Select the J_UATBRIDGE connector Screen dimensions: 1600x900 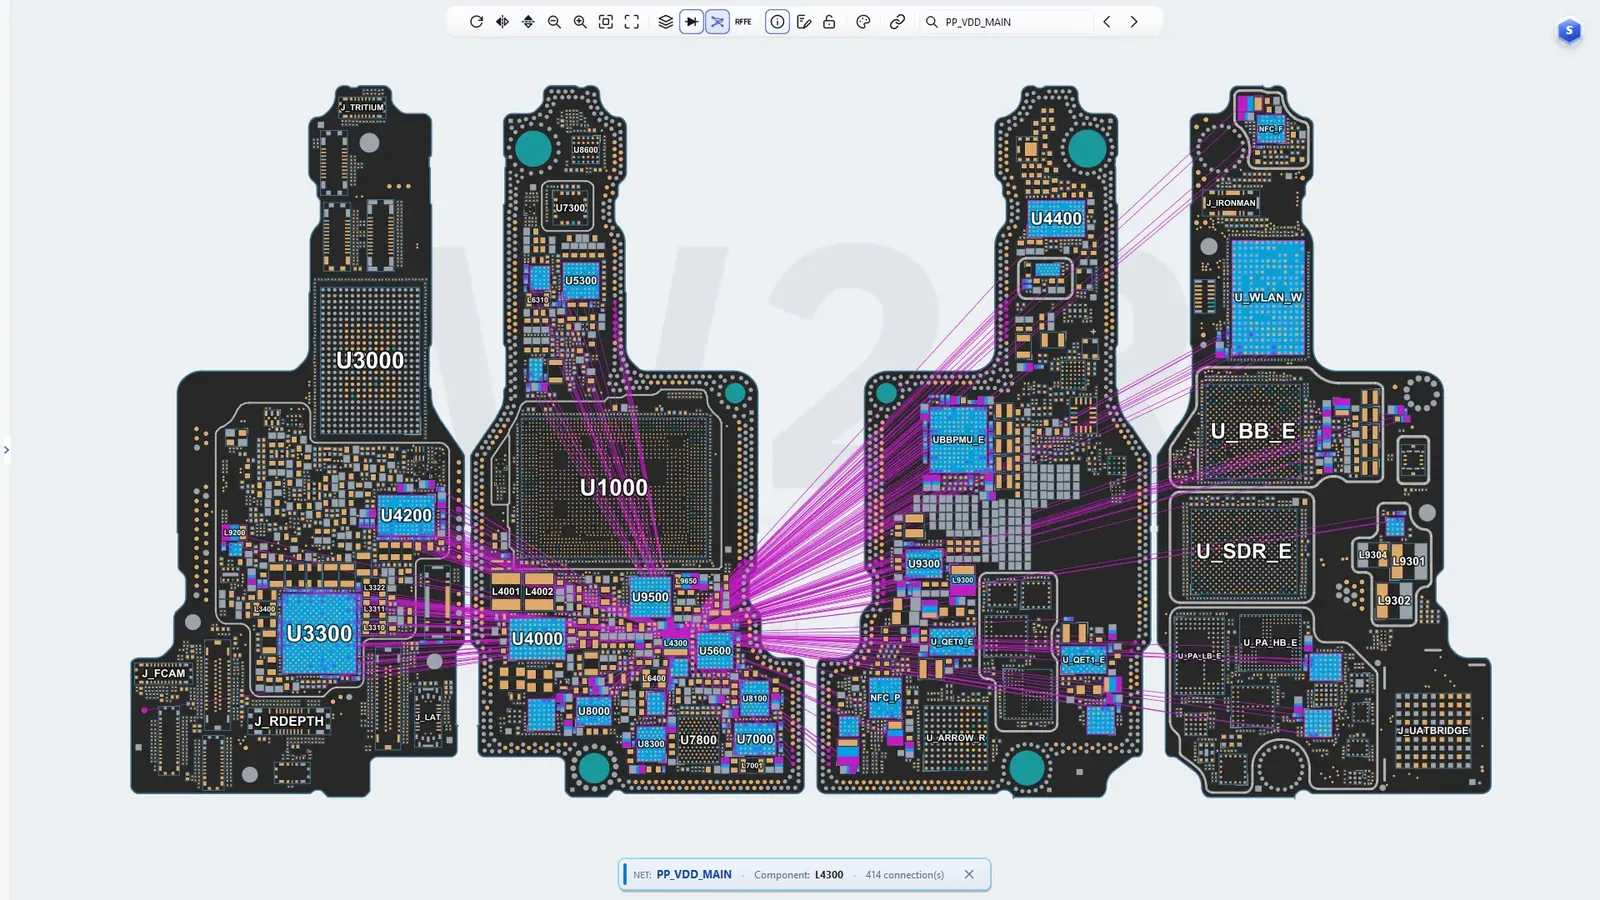pos(1432,731)
